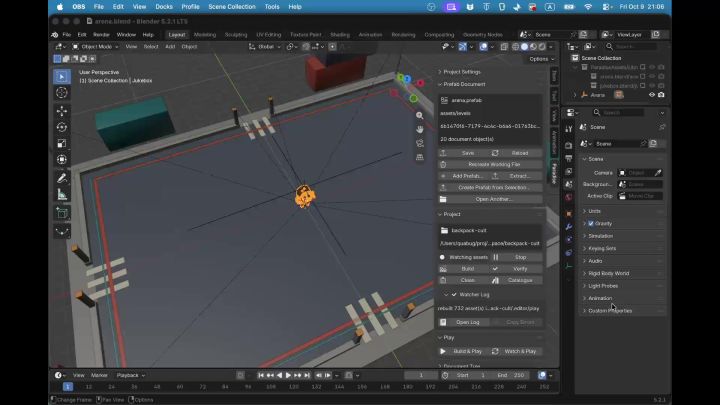720x405 pixels.
Task: Open the Output properties tab icon
Action: [x=569, y=158]
